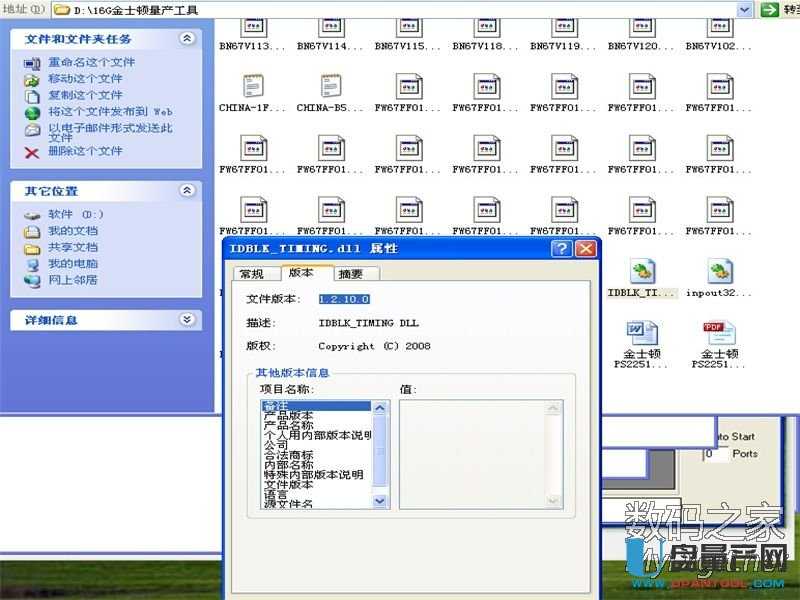Collapse the 文件和文件夹任务 panel
The width and height of the screenshot is (800, 600).
tap(187, 38)
